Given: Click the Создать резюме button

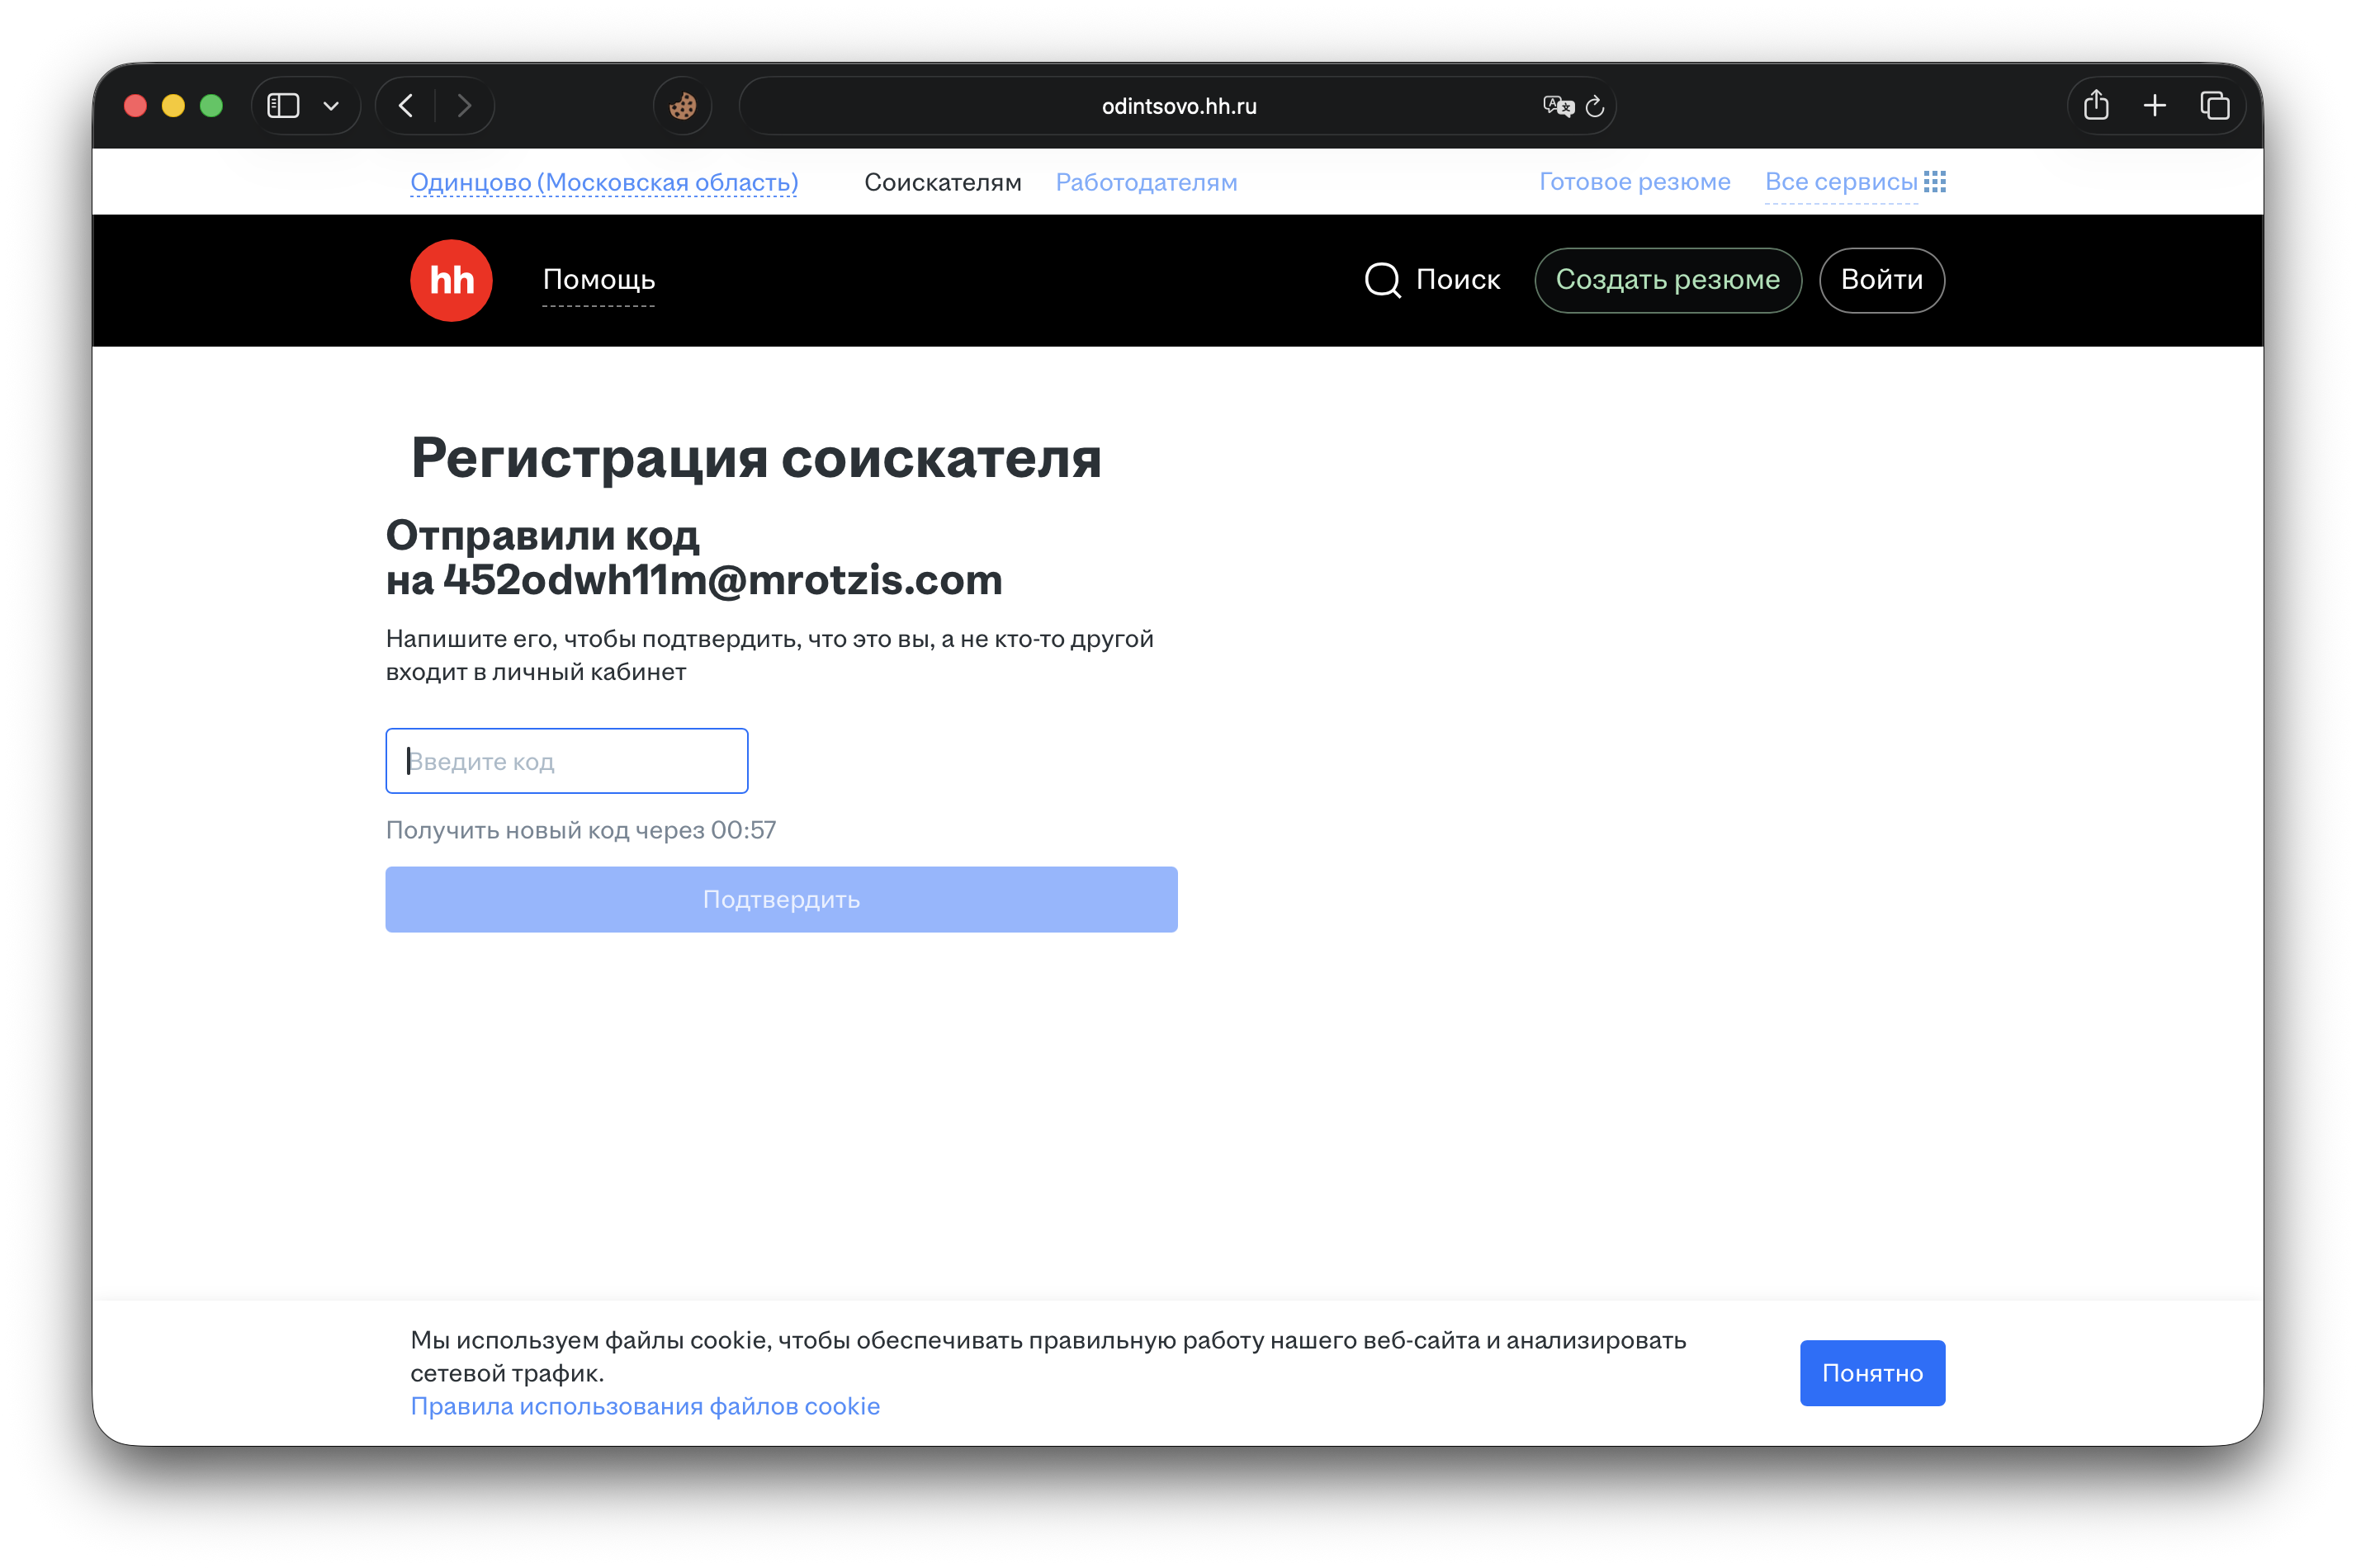Looking at the screenshot, I should [x=1668, y=281].
